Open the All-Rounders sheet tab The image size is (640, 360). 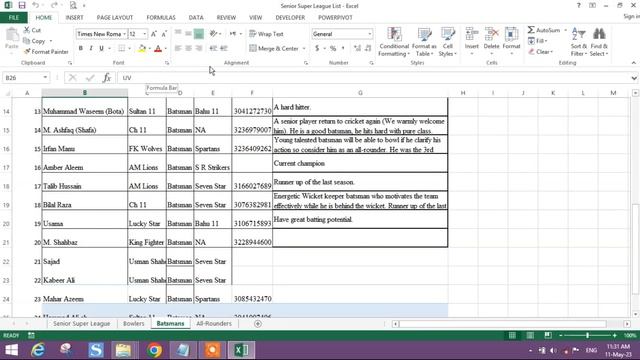click(x=214, y=323)
